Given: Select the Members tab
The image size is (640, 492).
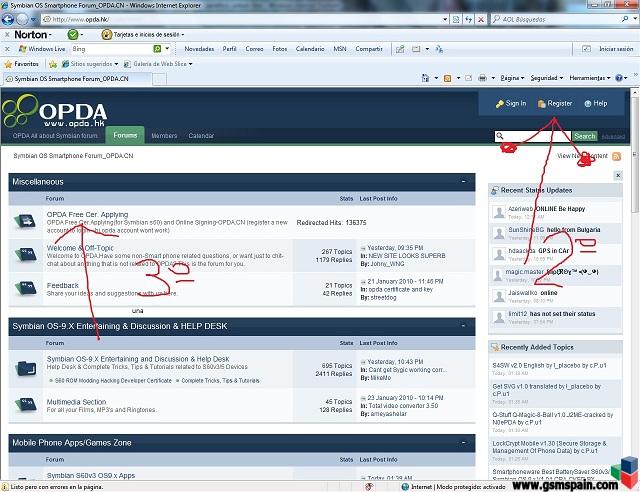Looking at the screenshot, I should pos(164,136).
